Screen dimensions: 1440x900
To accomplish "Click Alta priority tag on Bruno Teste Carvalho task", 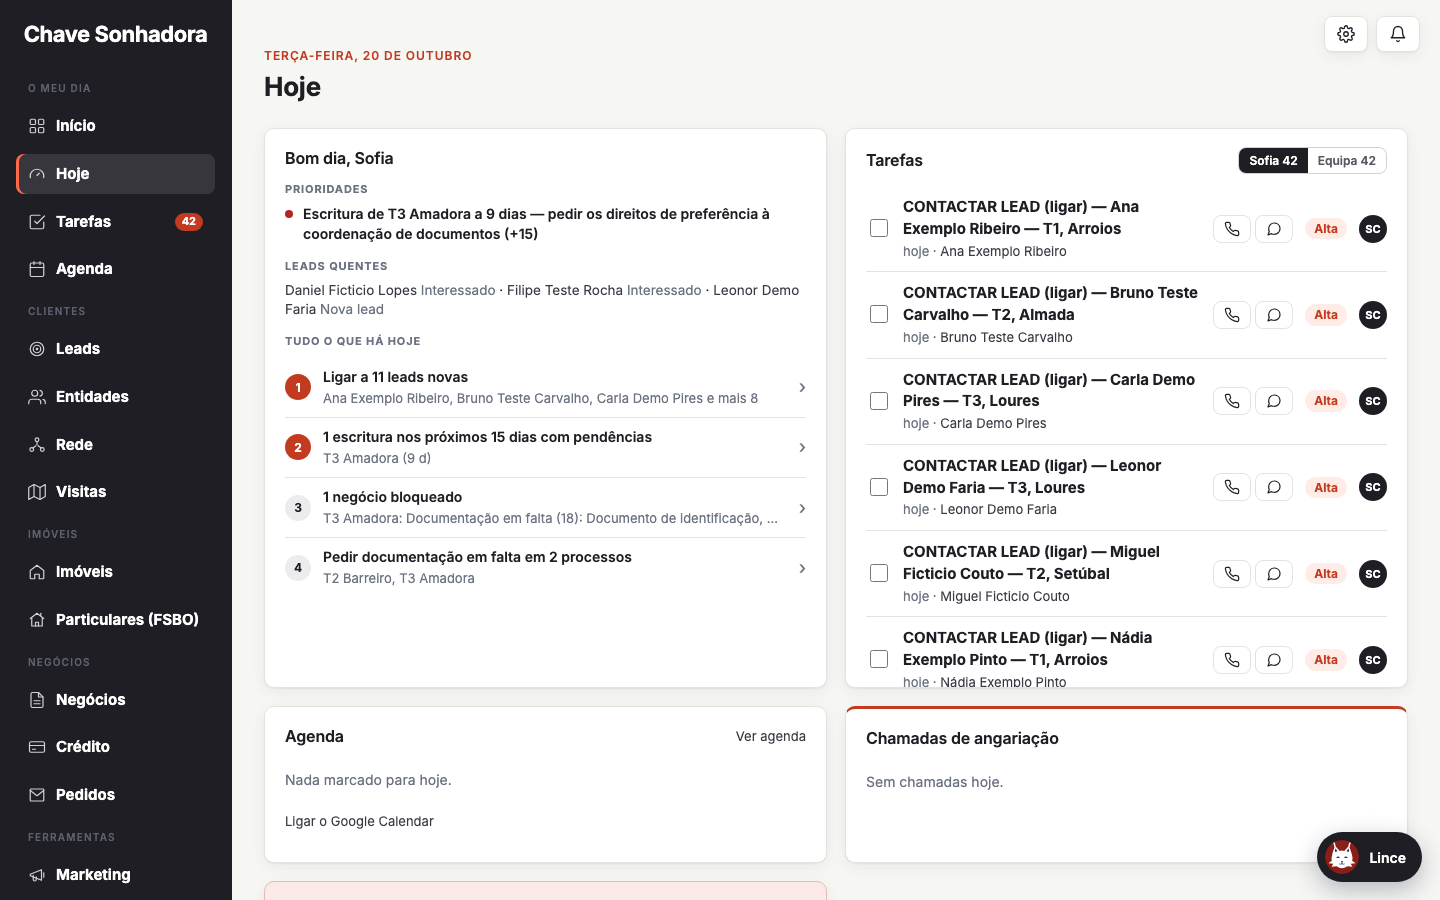I will coord(1326,315).
